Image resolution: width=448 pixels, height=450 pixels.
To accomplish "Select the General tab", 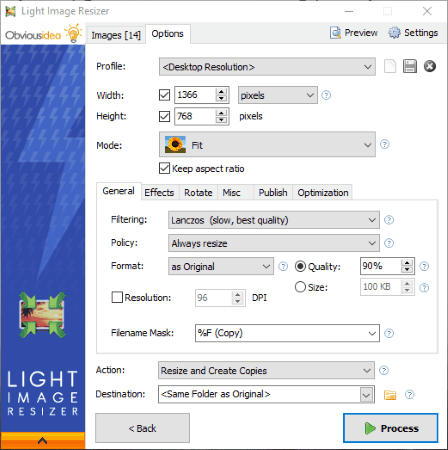I will pyautogui.click(x=119, y=191).
